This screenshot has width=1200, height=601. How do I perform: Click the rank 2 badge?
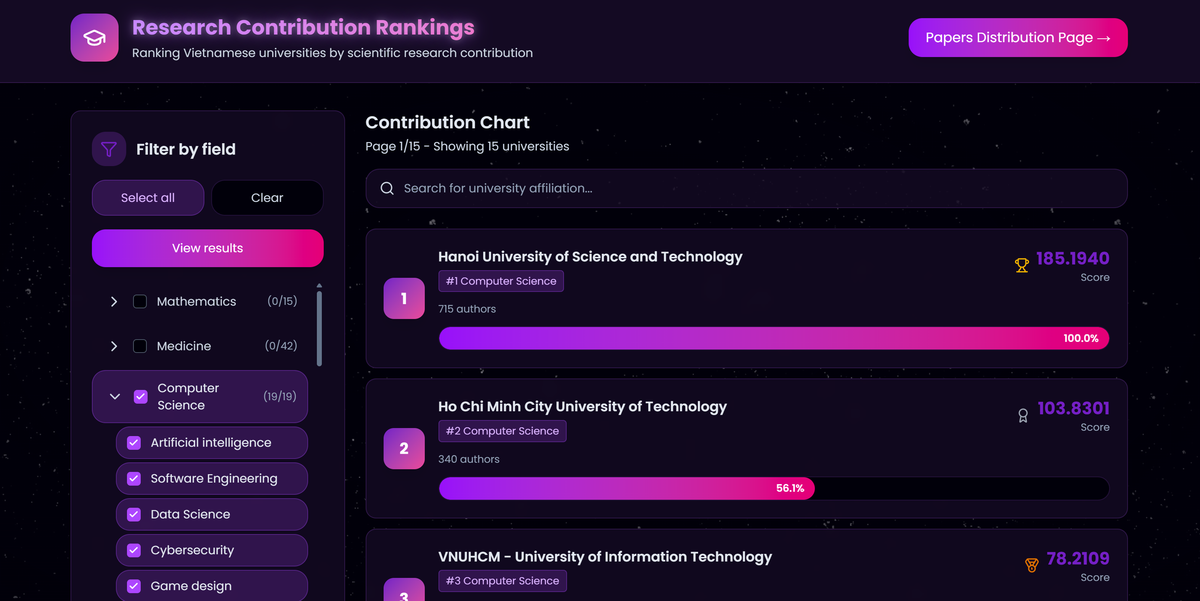[x=404, y=448]
